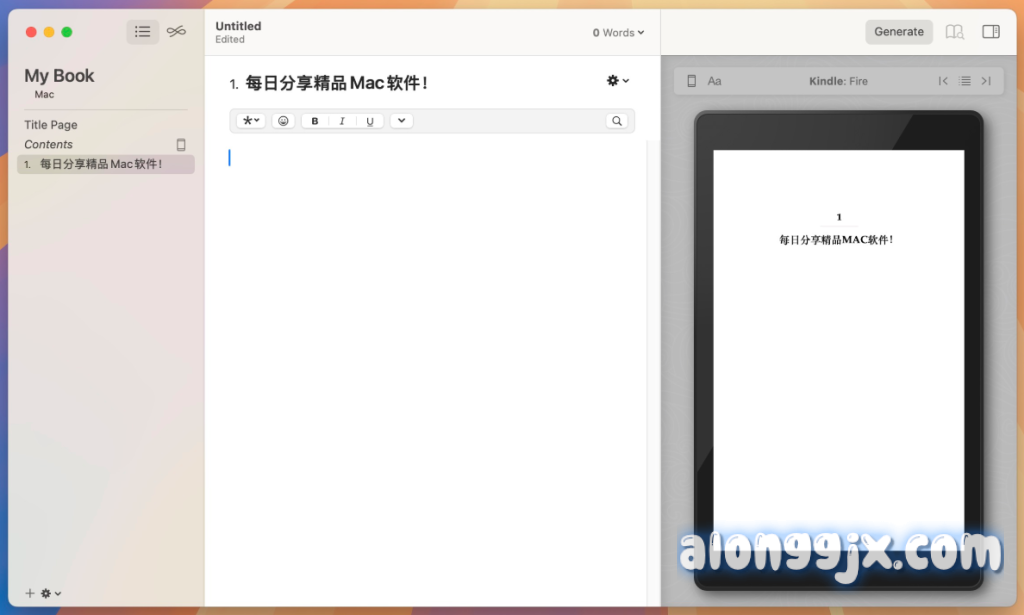
Task: Choose preview device via phone icon
Action: (x=691, y=81)
